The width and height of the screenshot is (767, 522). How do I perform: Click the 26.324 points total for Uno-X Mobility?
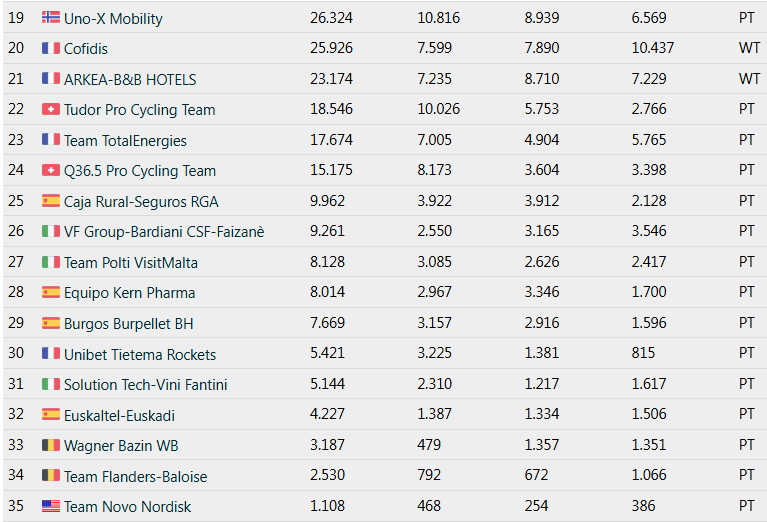331,18
